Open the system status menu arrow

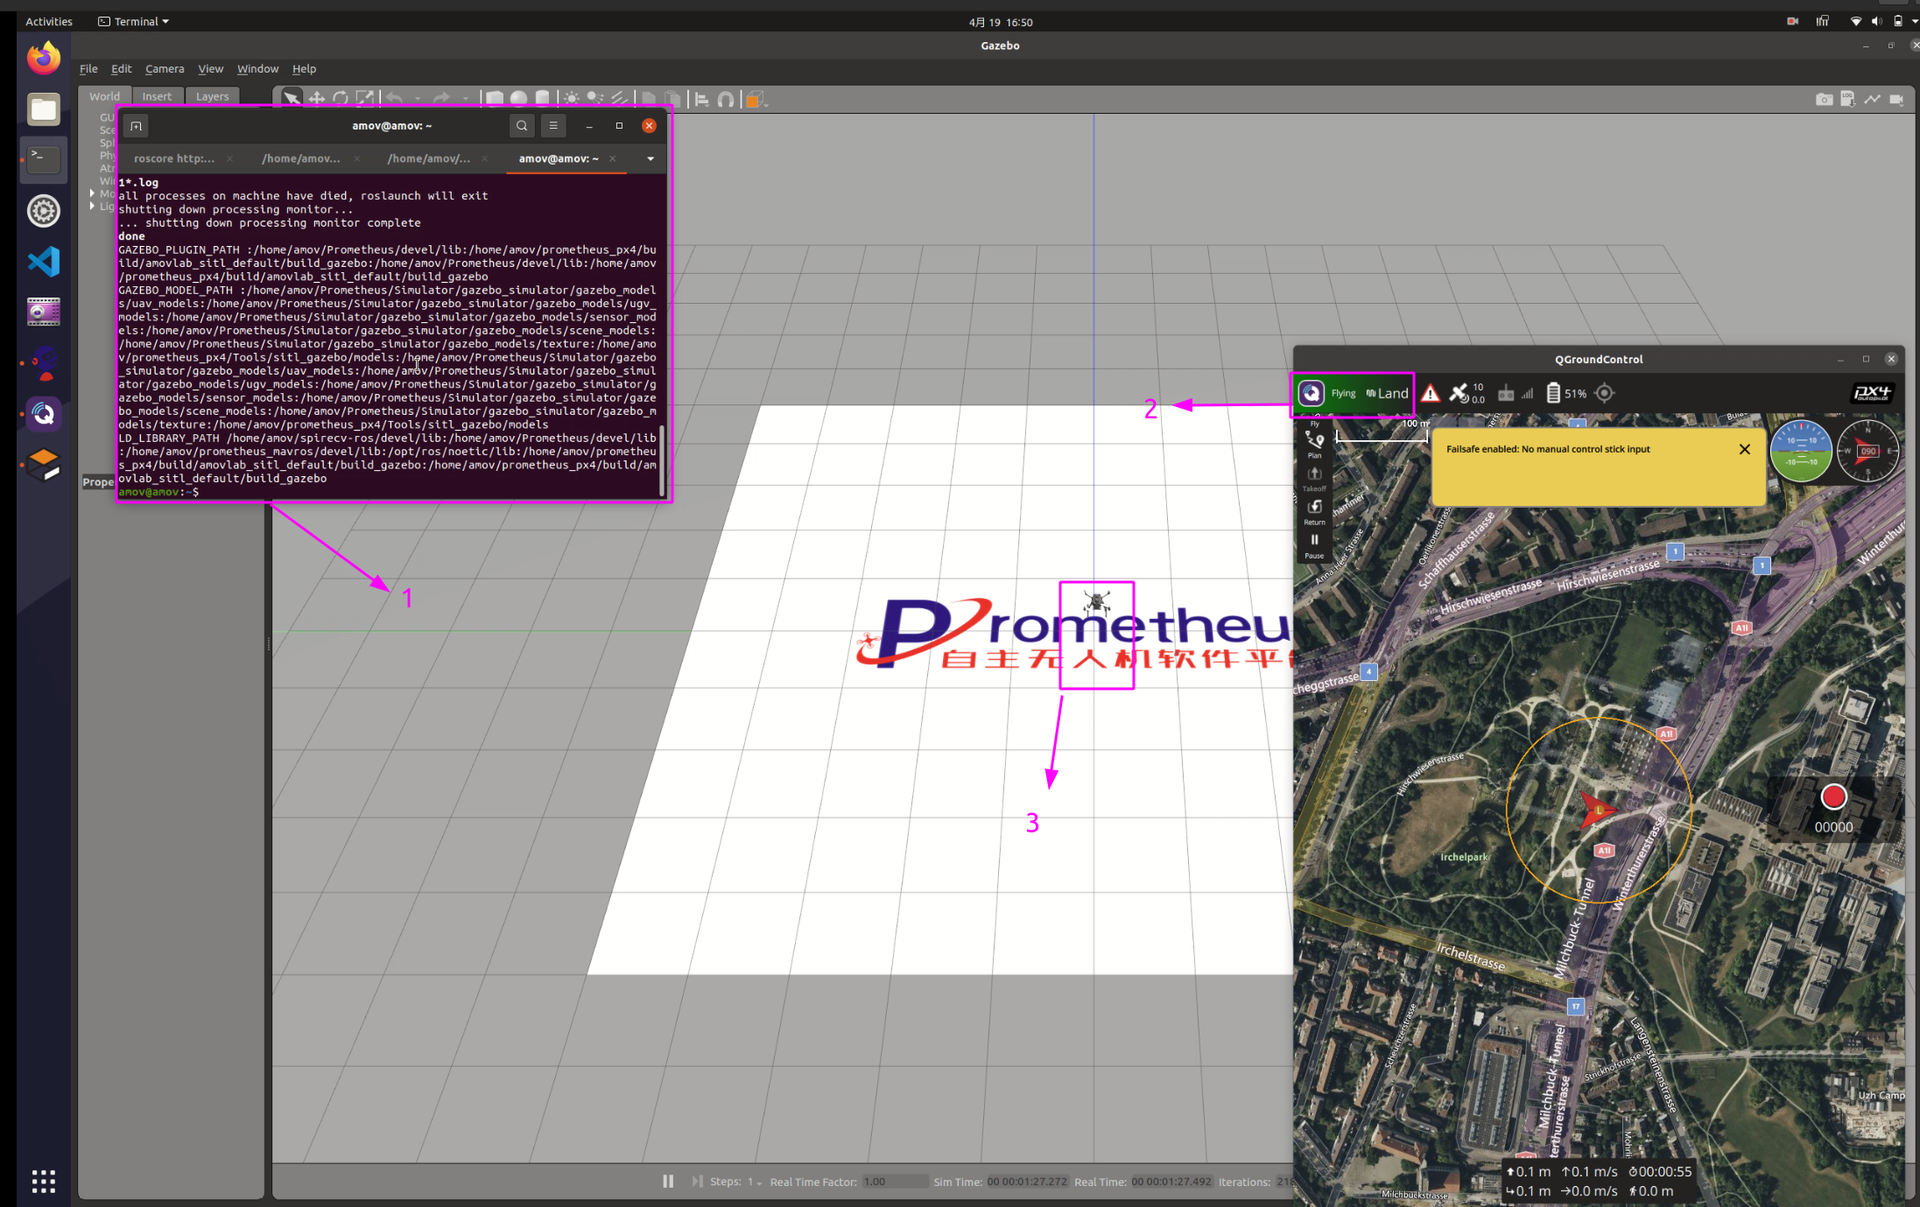[x=1914, y=21]
